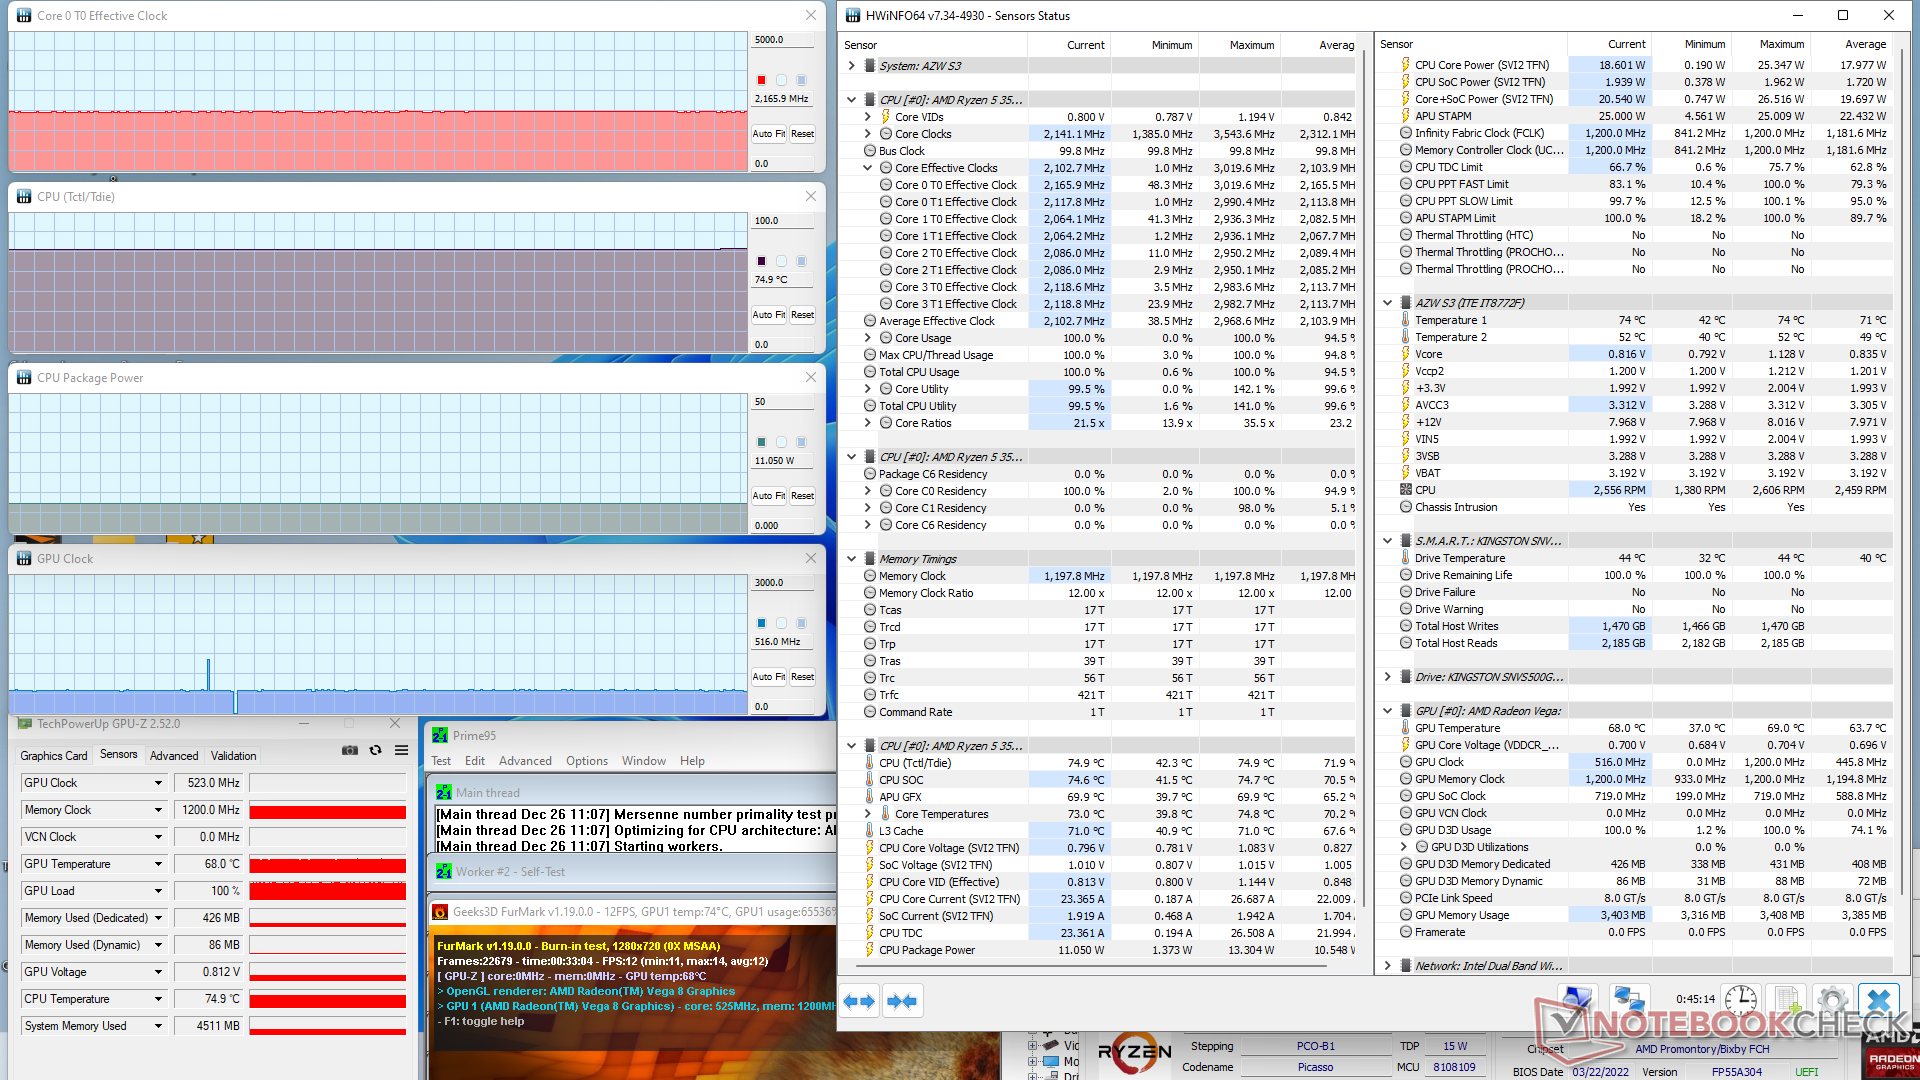Viewport: 1920px width, 1080px height.
Task: Click Auto Fit in Core 0 T0 graph
Action: click(x=769, y=134)
